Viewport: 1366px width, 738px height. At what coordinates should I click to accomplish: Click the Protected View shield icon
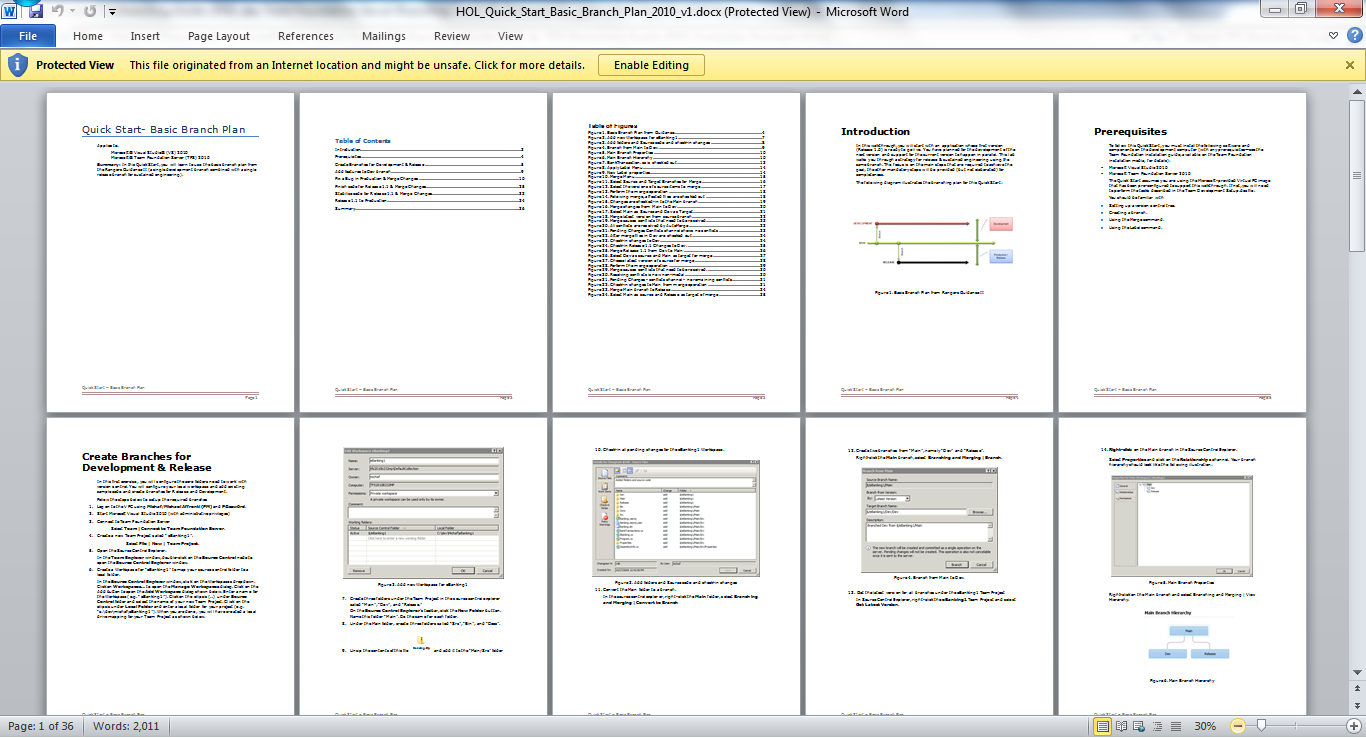(x=17, y=65)
